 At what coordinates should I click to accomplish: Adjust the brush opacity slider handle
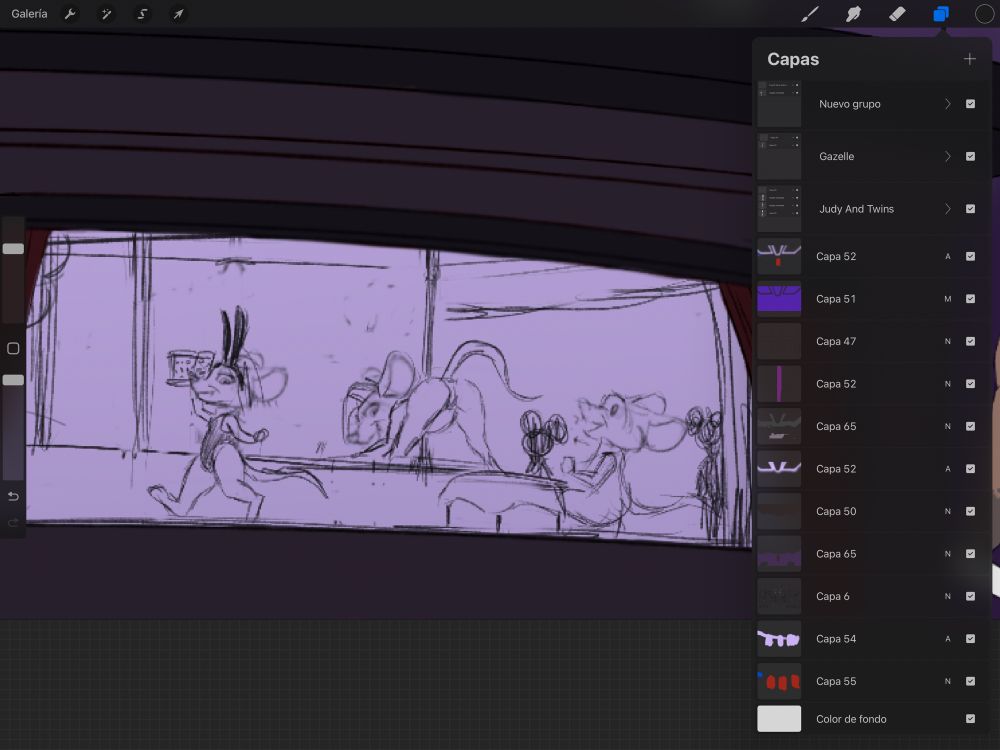(13, 380)
